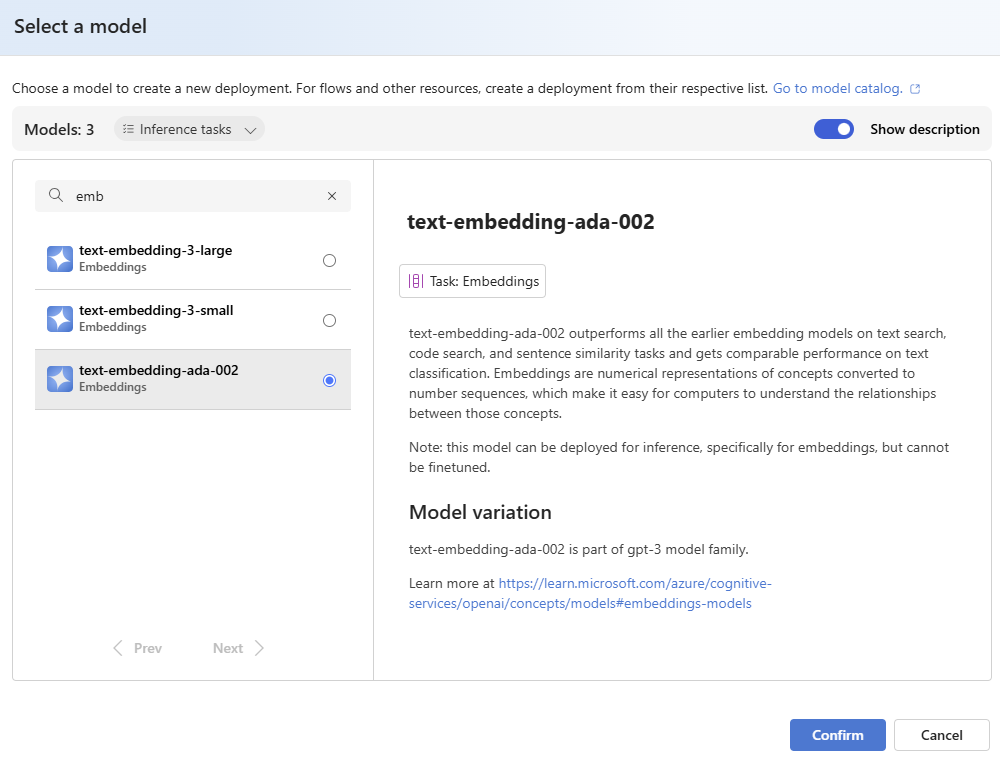Click the text-embedding-ada-002 list row name
1000x763 pixels.
[x=159, y=370]
